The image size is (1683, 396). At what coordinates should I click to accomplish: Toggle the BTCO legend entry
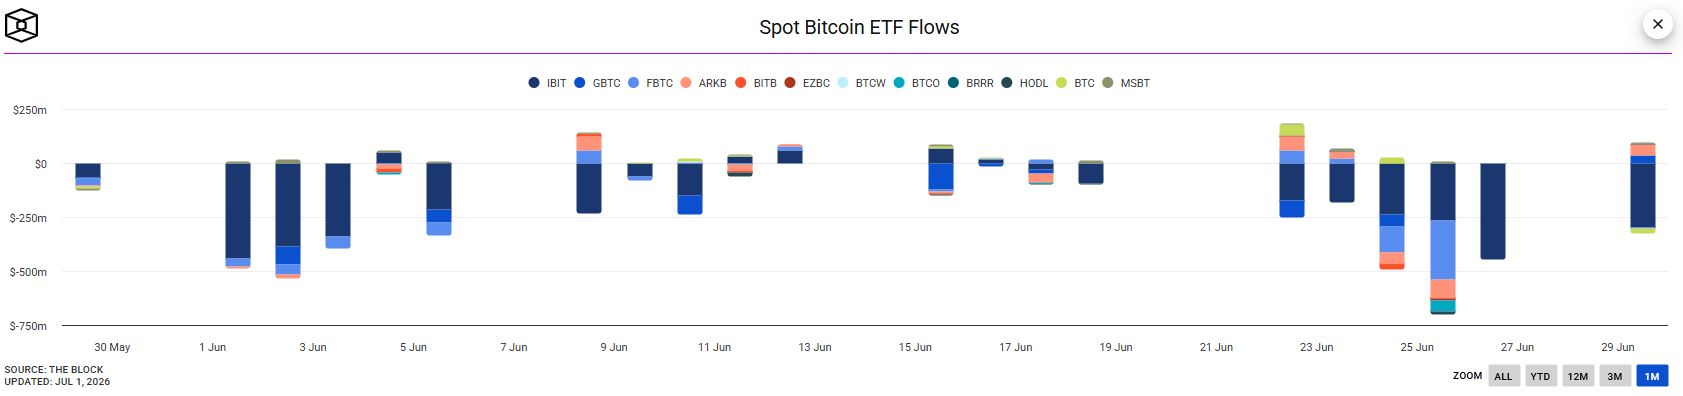coord(916,83)
